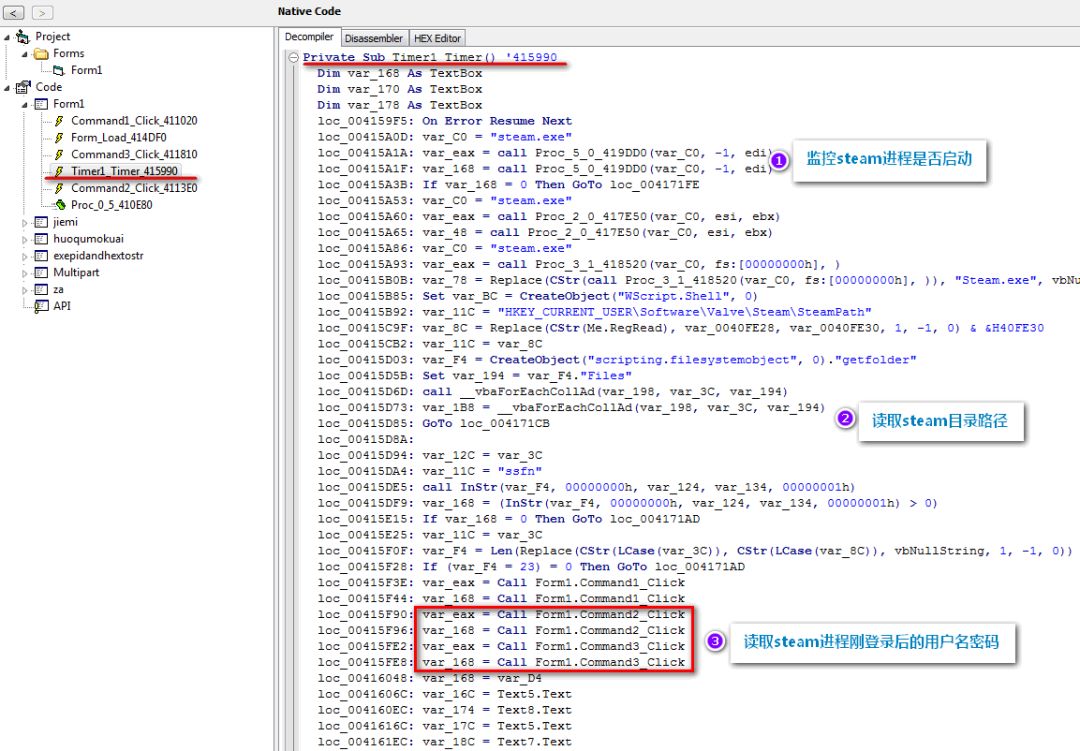Image resolution: width=1080 pixels, height=751 pixels.
Task: Click the Timer1_Timer_415990 event icon
Action: pos(59,171)
